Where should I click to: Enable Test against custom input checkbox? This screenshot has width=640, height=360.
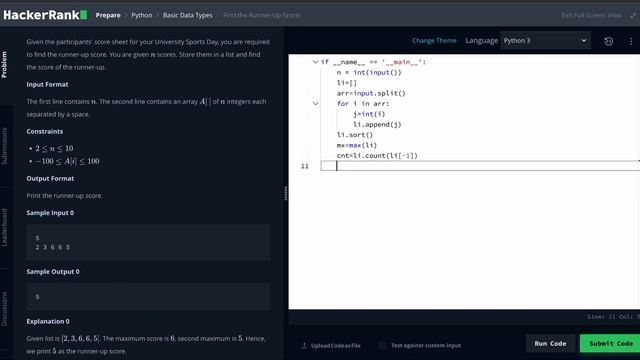click(x=383, y=345)
